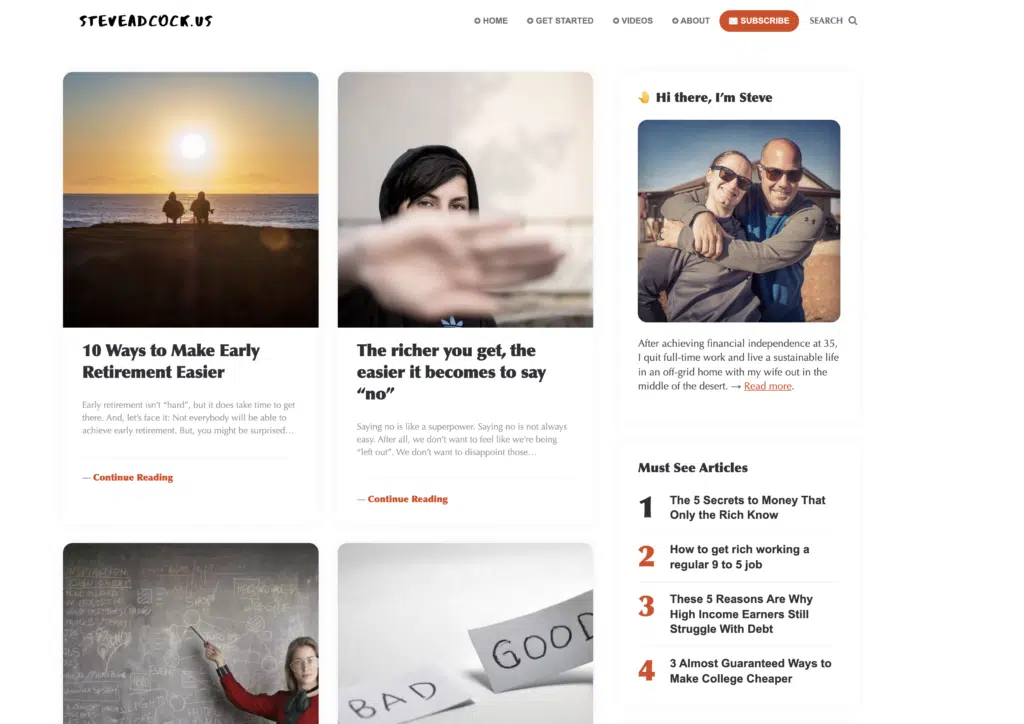This screenshot has height=724, width=1024.
Task: Click the envelope icon in Subscribe button
Action: (x=733, y=21)
